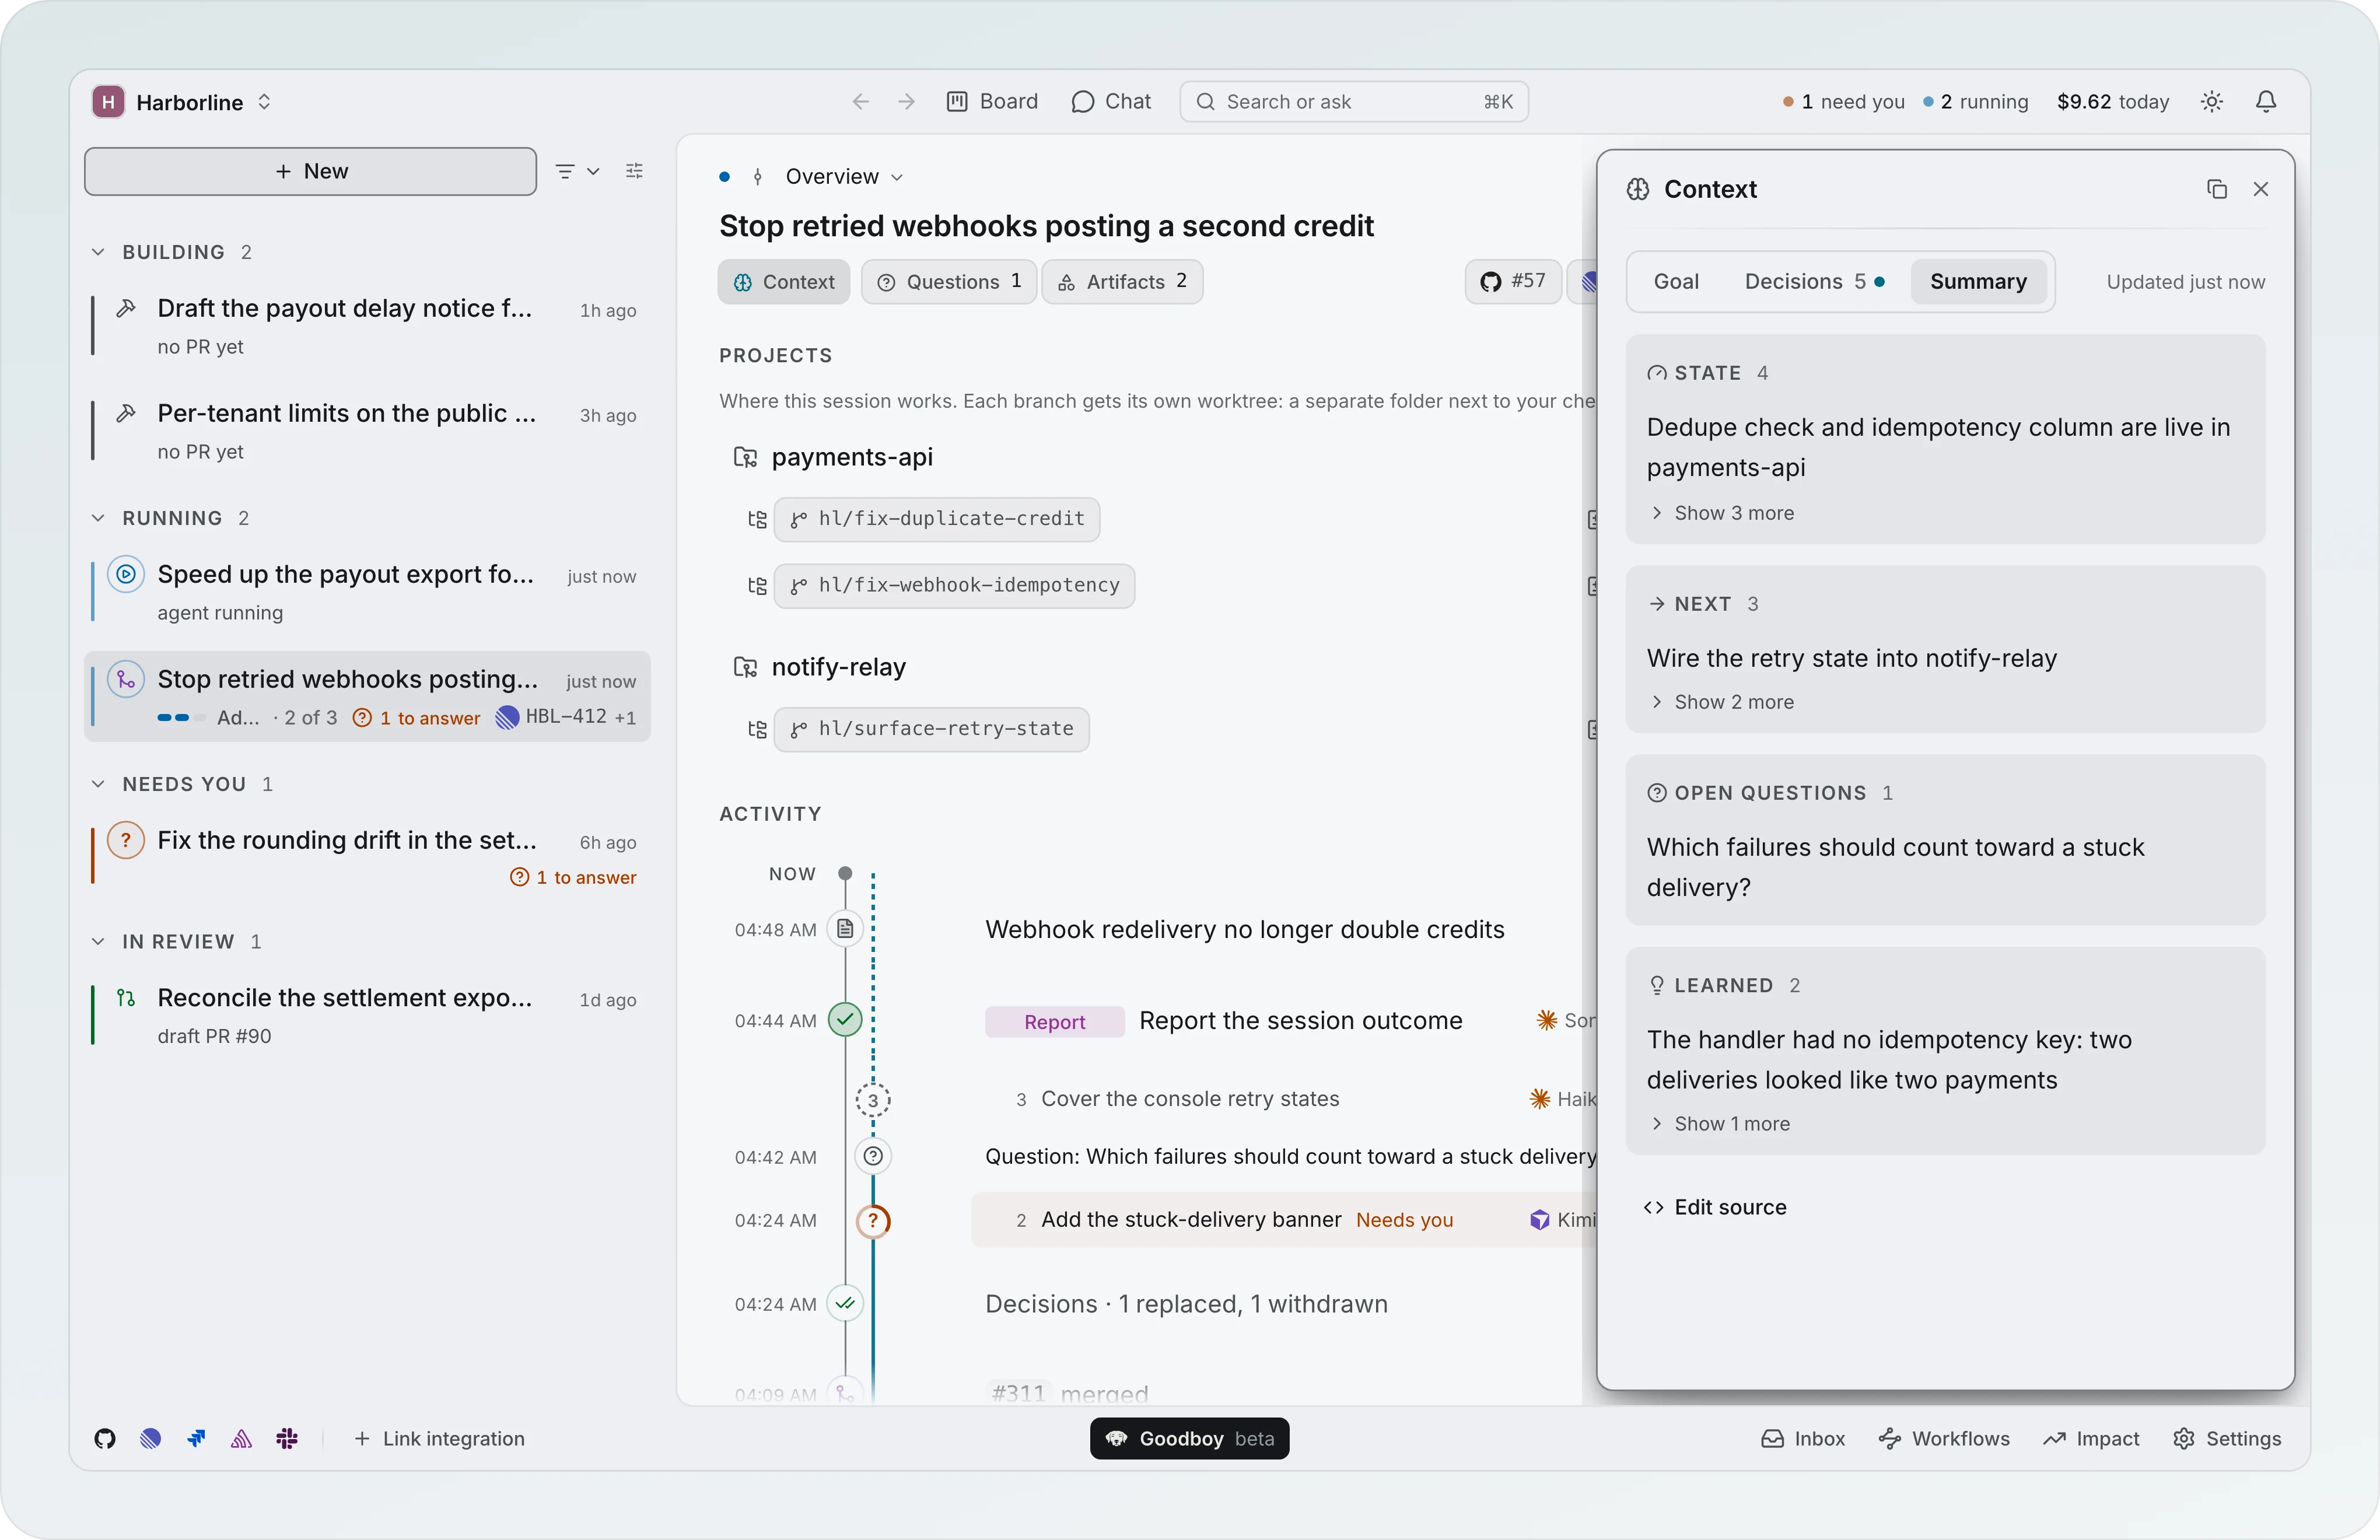Expand Show 2 more under NEXT
The image size is (2380, 1540).
[x=1722, y=702]
